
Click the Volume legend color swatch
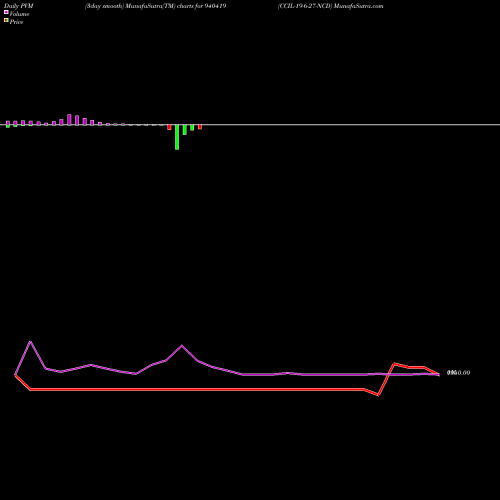(6, 12)
